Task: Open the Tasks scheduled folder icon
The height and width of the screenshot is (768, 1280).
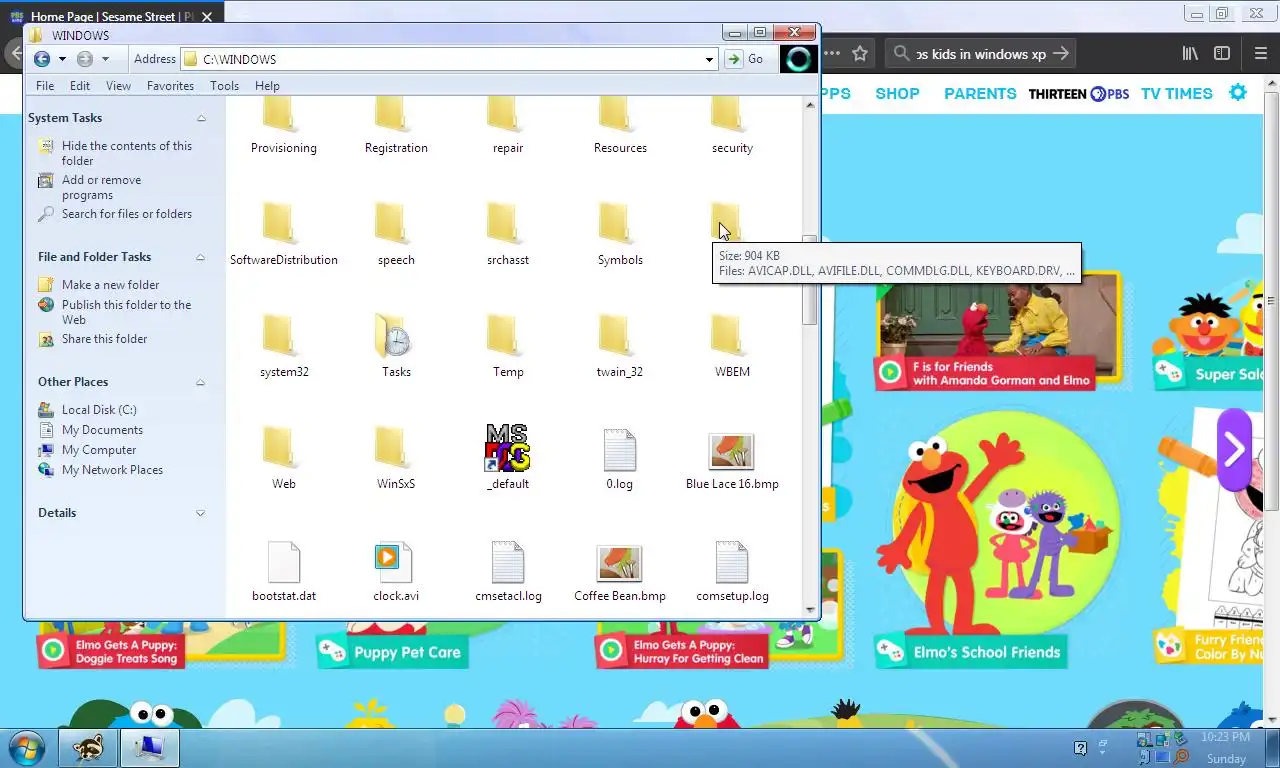Action: click(393, 336)
